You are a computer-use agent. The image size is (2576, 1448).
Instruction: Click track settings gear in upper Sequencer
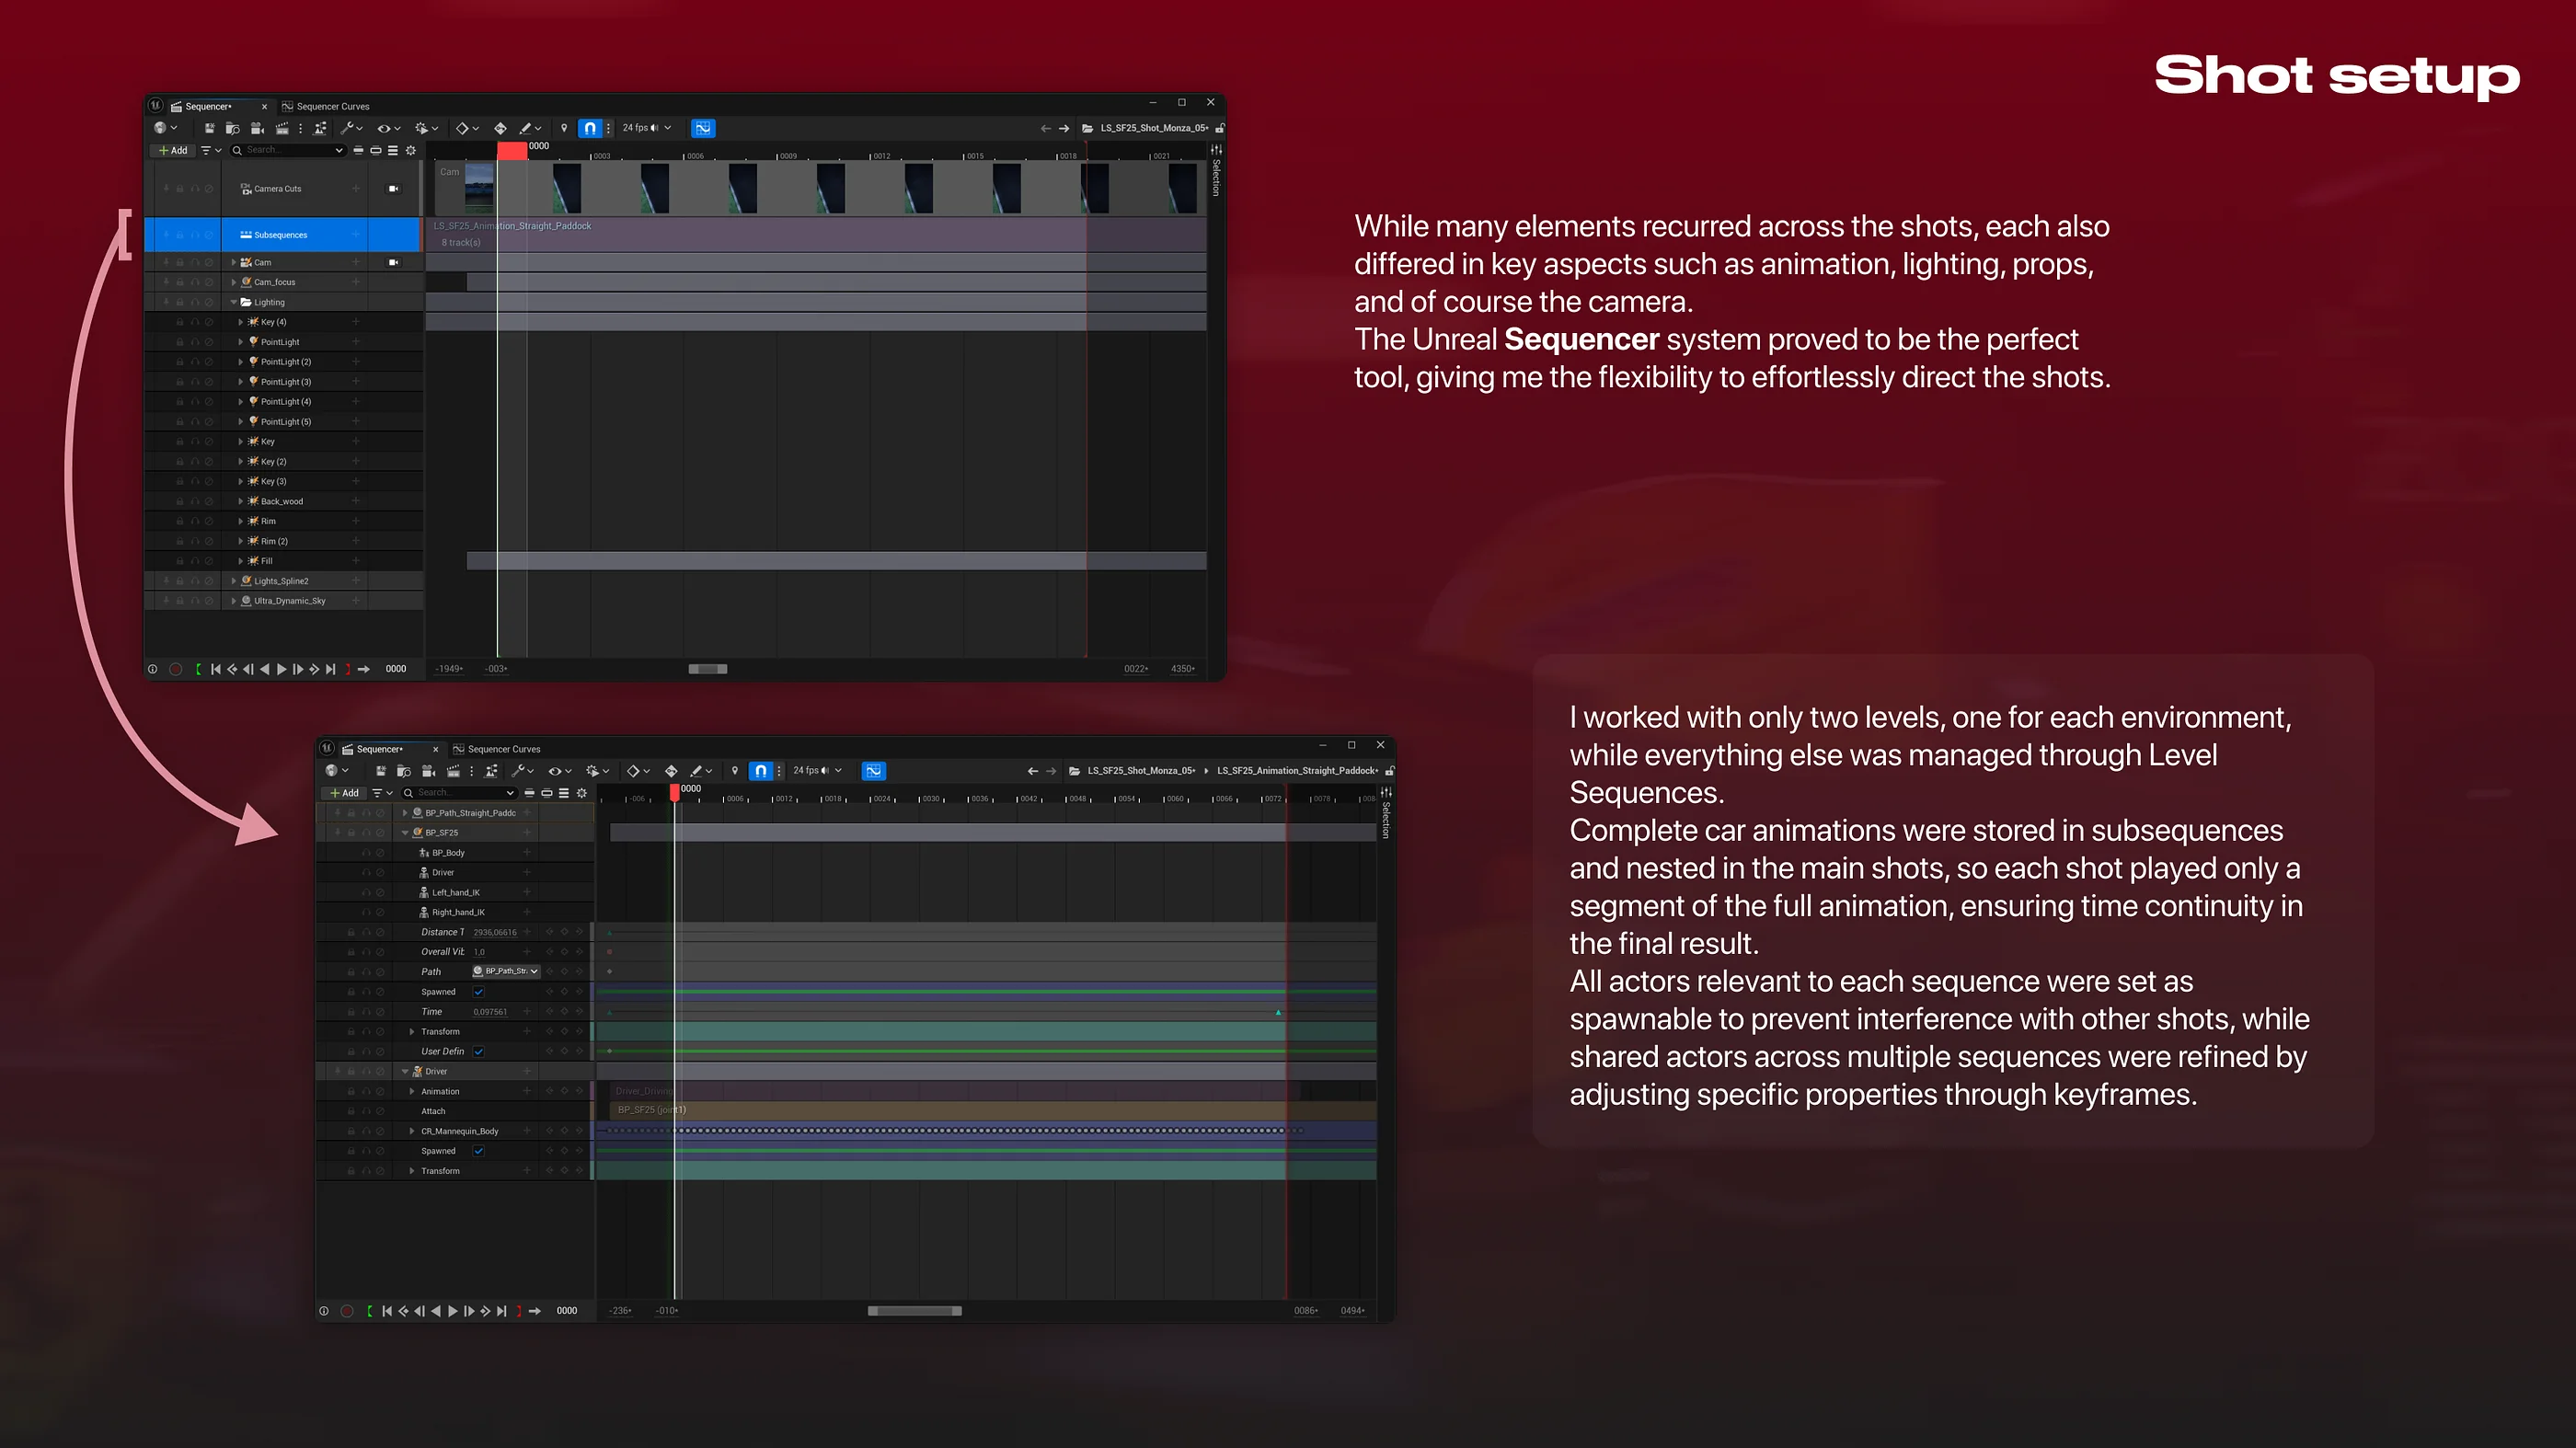click(411, 150)
